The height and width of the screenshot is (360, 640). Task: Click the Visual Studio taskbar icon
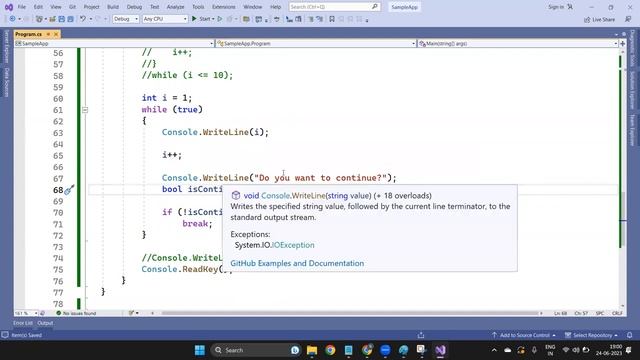pyautogui.click(x=440, y=350)
